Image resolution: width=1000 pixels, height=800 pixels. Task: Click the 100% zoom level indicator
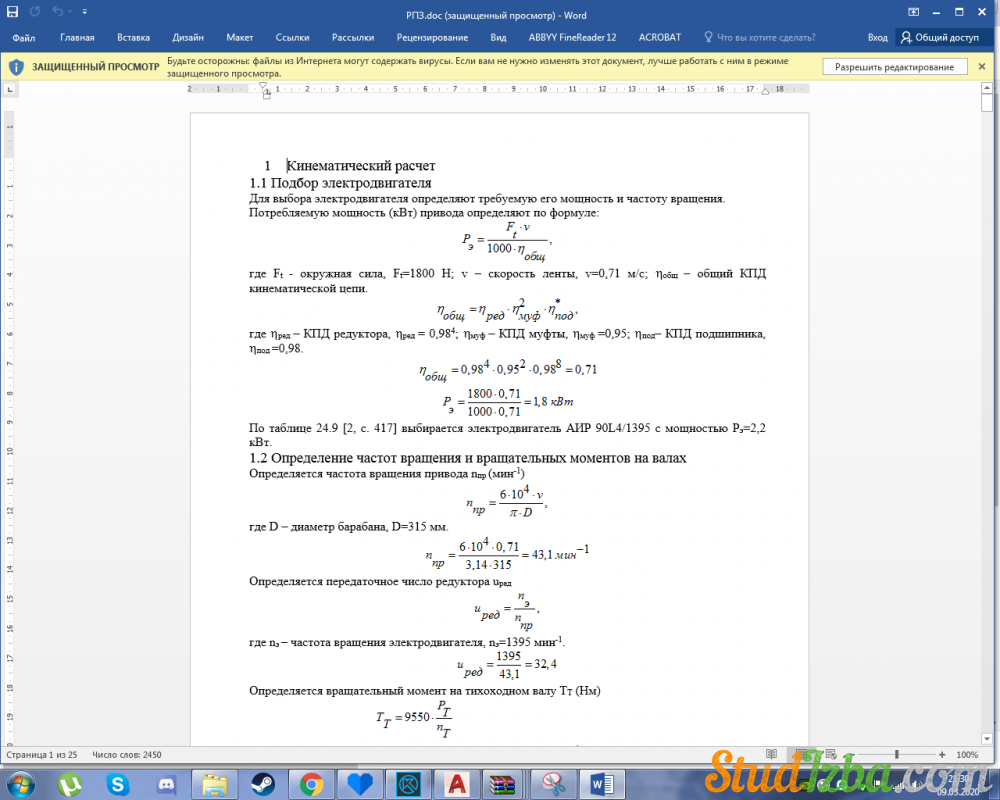pyautogui.click(x=967, y=755)
